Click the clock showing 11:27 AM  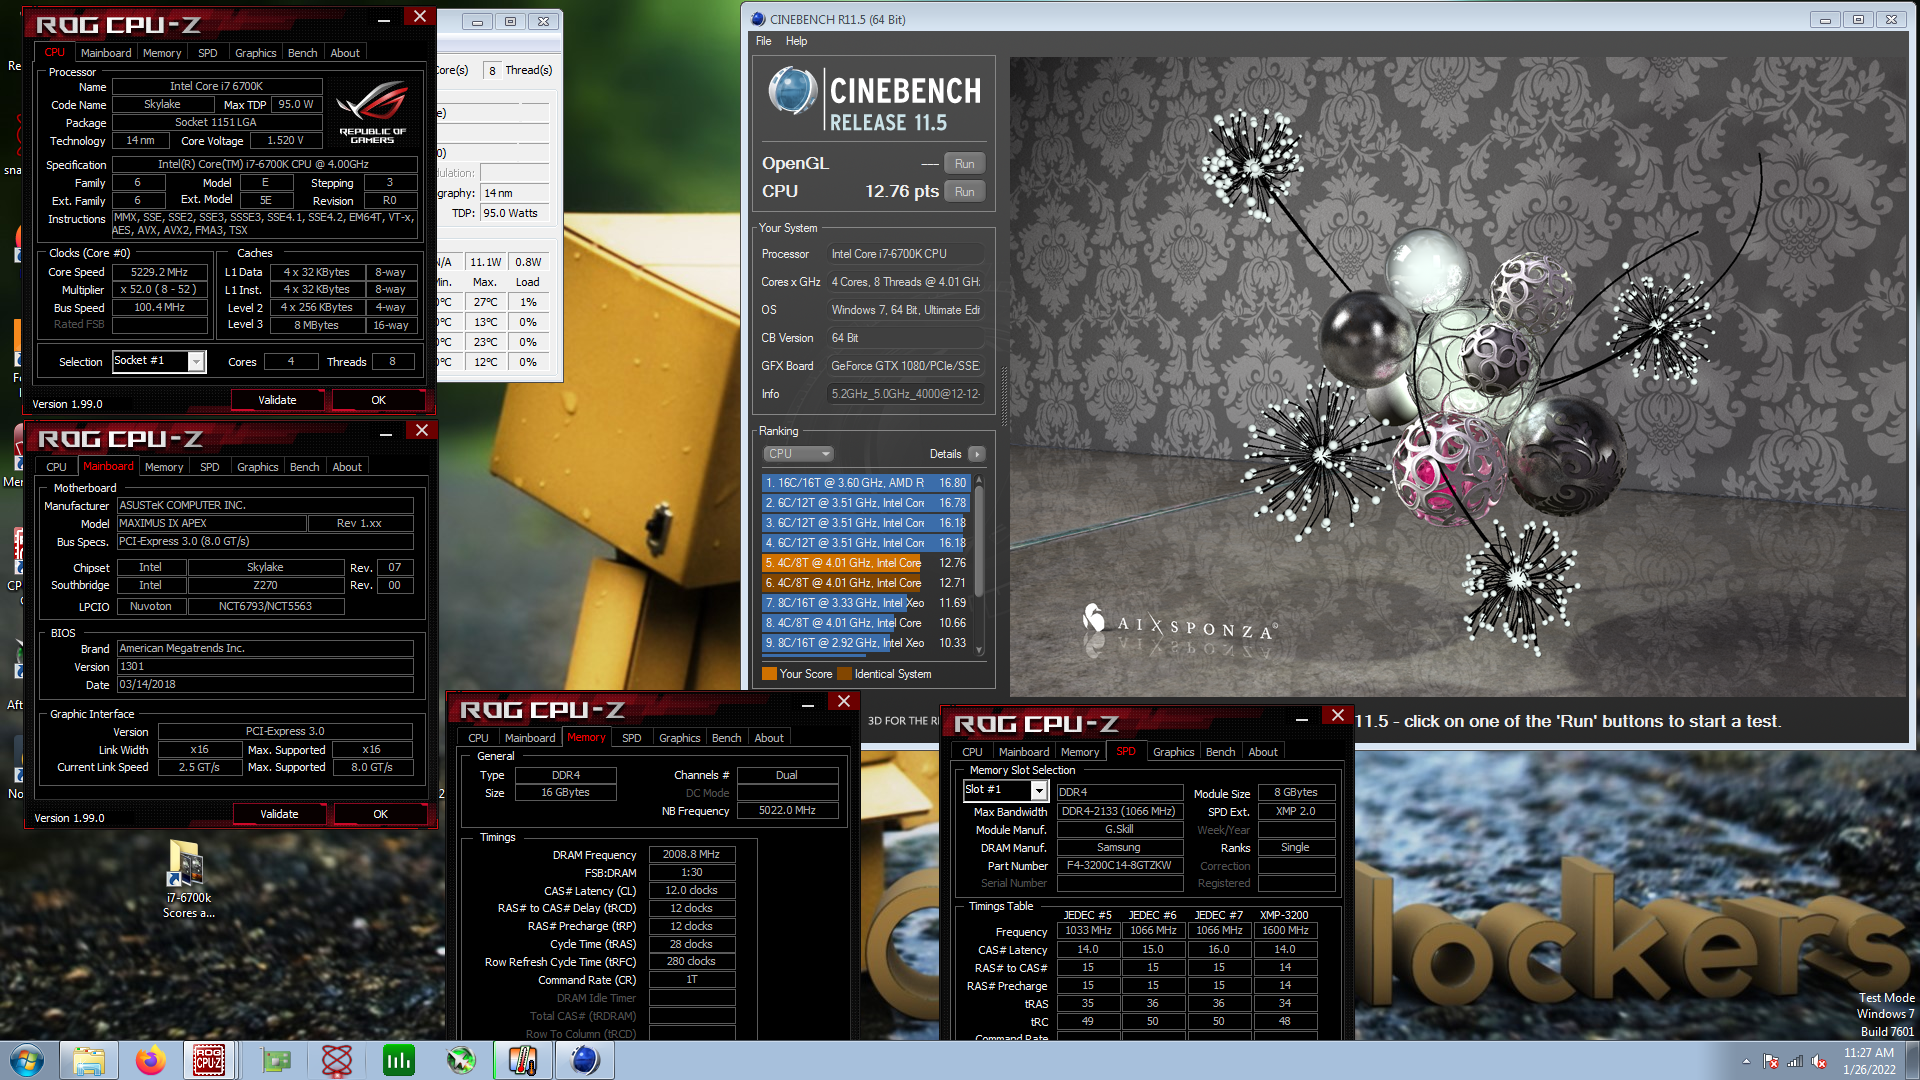click(x=1869, y=1060)
